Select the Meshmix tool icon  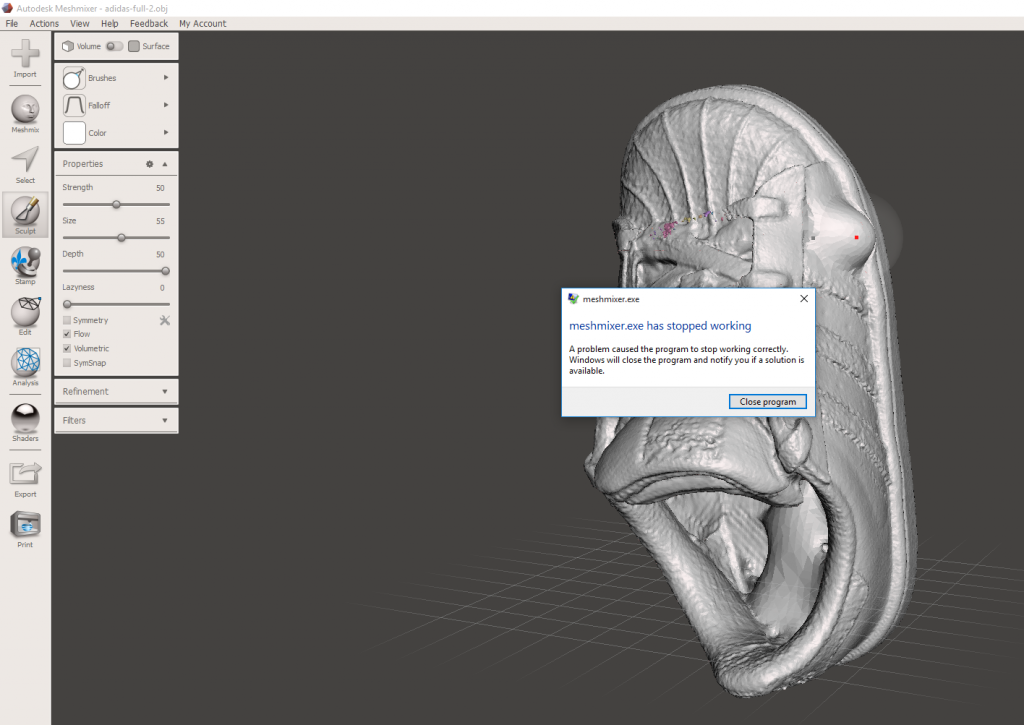click(x=25, y=110)
